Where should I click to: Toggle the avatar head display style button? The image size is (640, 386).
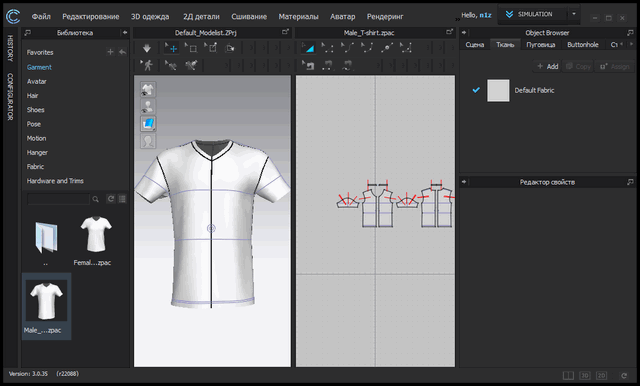(148, 141)
